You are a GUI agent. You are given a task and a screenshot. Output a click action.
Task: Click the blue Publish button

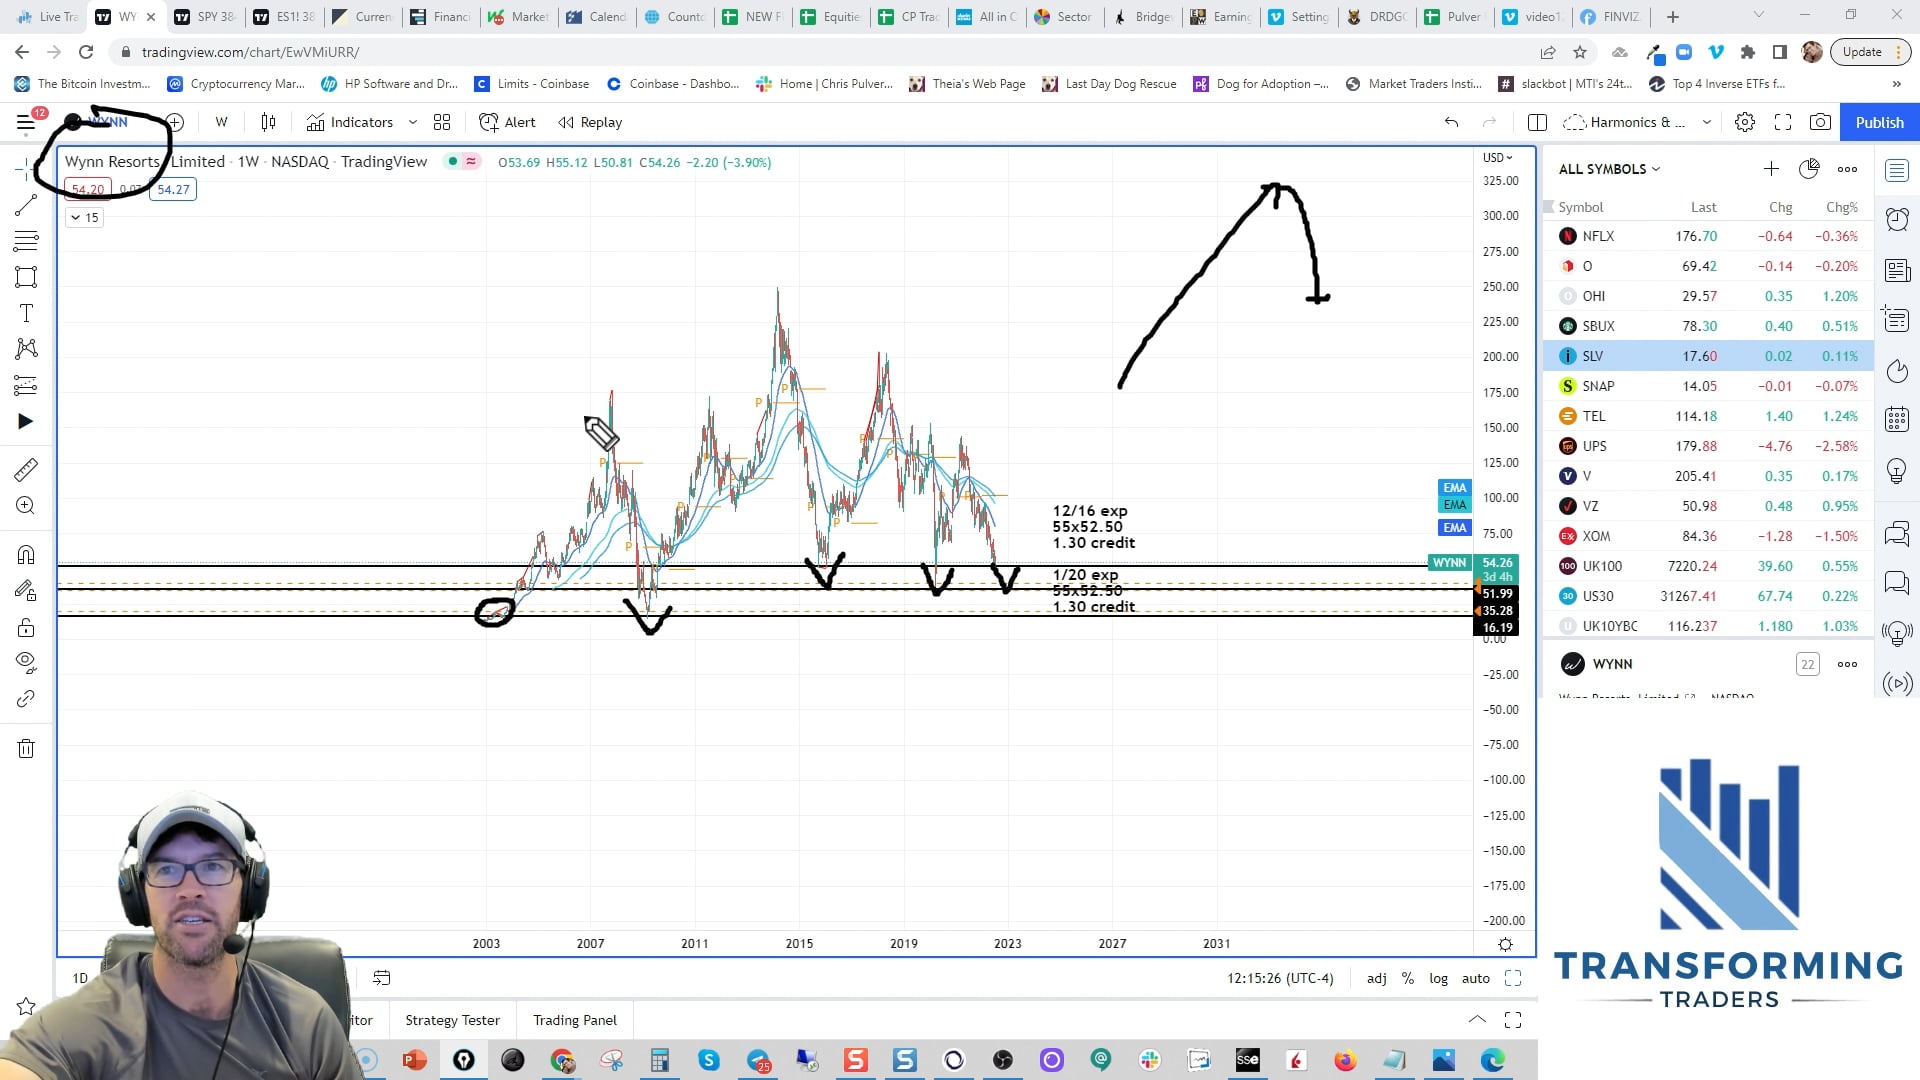point(1879,122)
